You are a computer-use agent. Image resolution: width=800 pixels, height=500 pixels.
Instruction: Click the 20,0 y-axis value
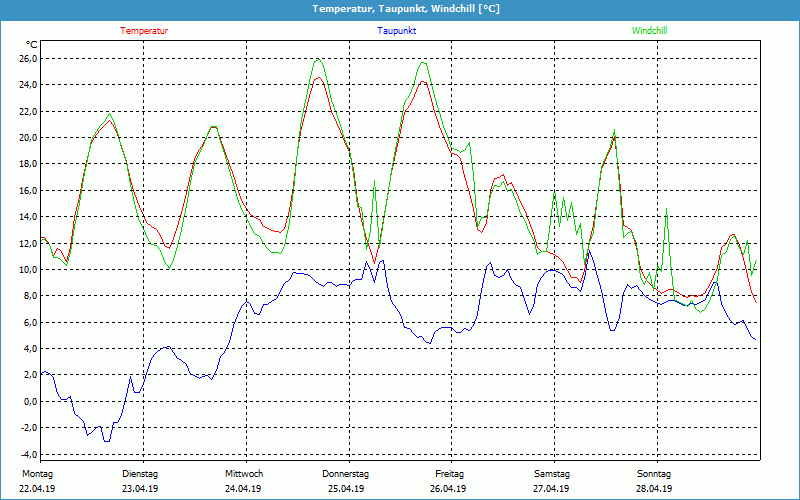28,137
